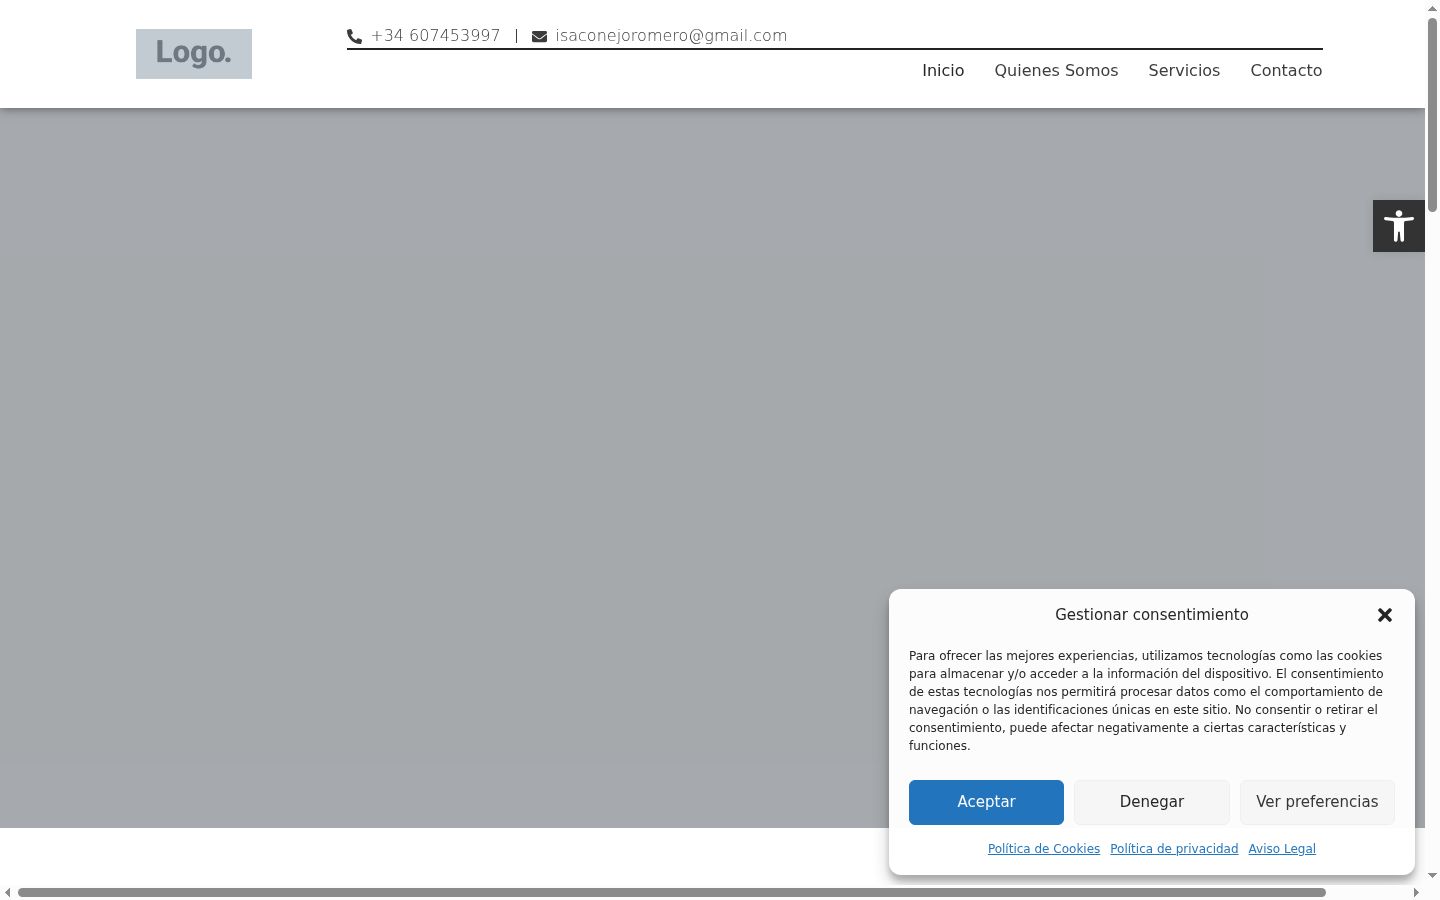Open the Quienes Somos menu item
The image size is (1440, 900).
pyautogui.click(x=1056, y=71)
